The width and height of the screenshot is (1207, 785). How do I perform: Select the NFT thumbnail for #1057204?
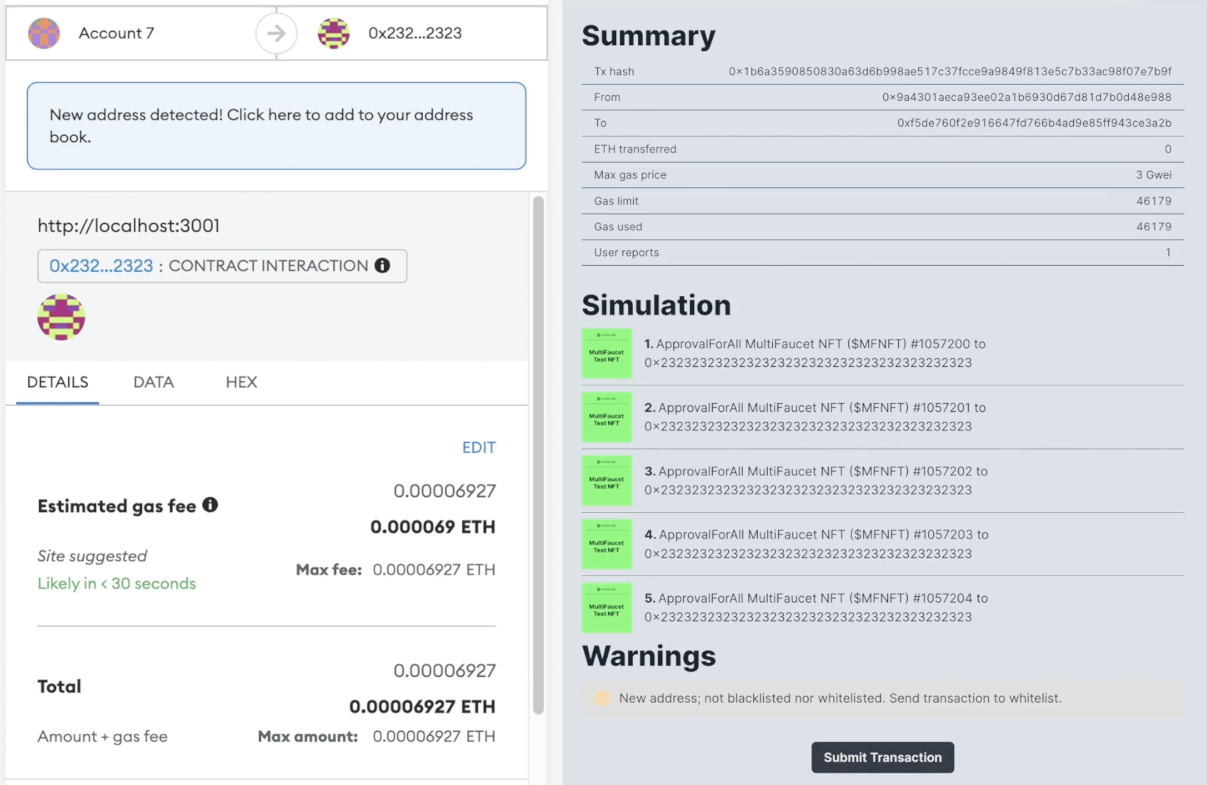point(607,607)
